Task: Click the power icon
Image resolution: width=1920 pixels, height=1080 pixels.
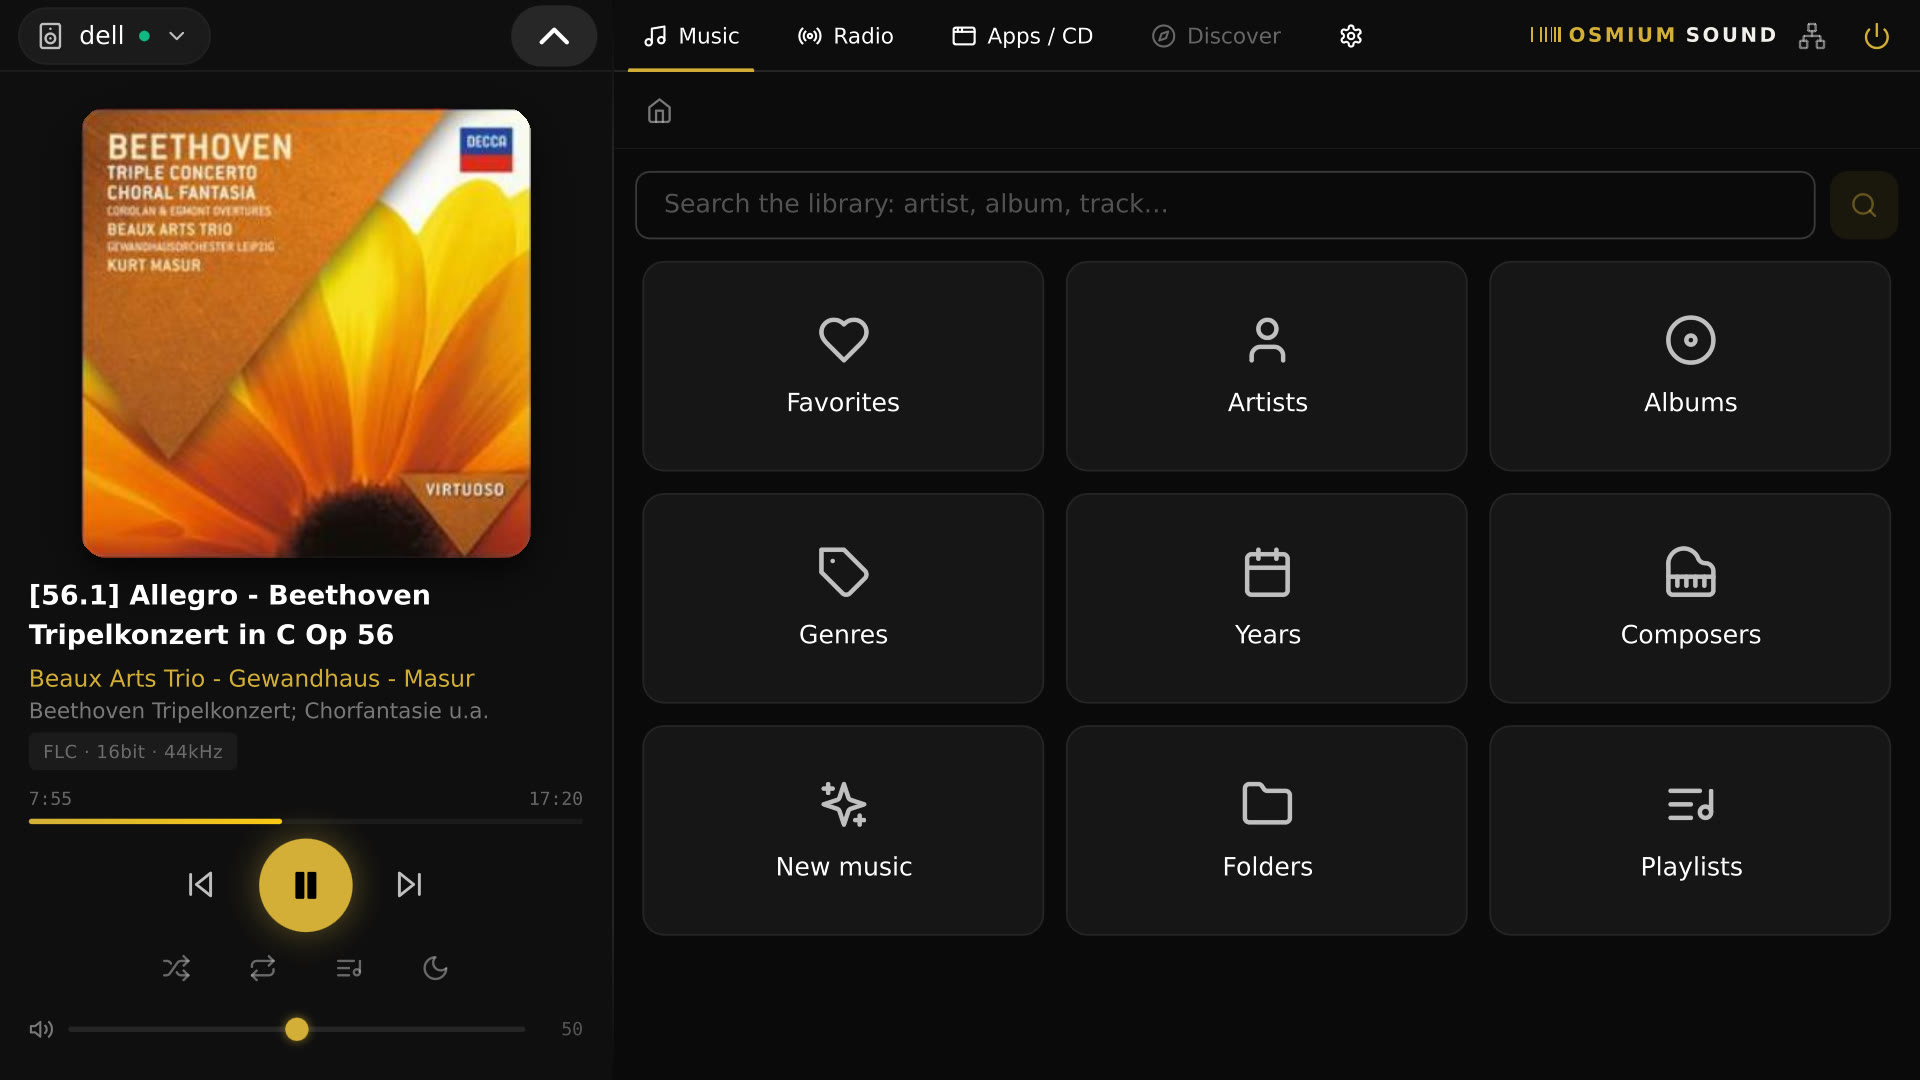Action: click(x=1876, y=36)
